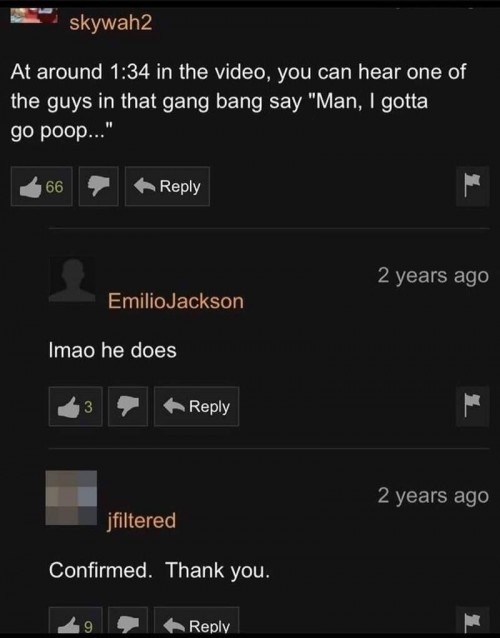Visit EmilioJackson's profile page

[176, 301]
